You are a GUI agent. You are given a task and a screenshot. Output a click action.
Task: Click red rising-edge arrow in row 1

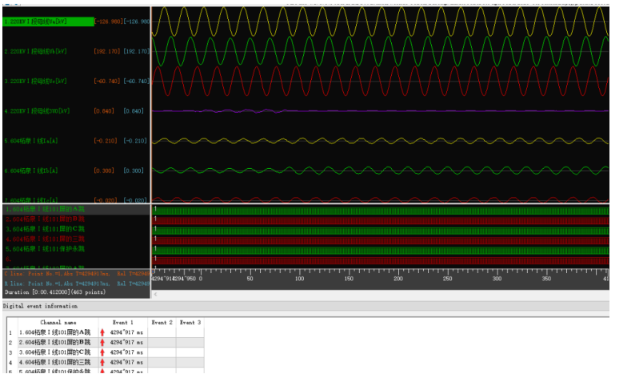pyautogui.click(x=102, y=333)
